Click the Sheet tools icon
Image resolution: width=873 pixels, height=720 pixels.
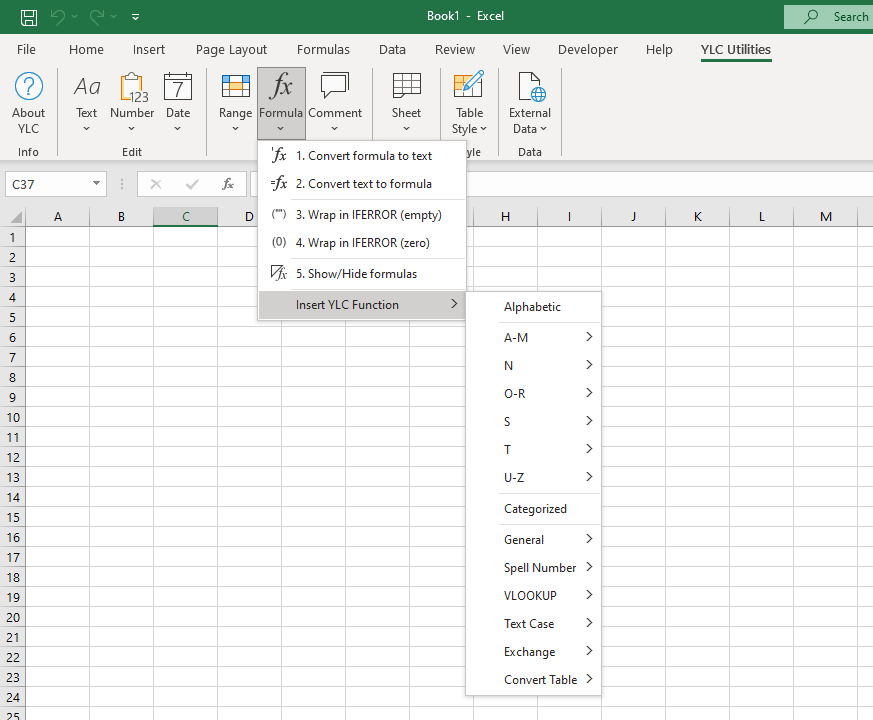[406, 88]
